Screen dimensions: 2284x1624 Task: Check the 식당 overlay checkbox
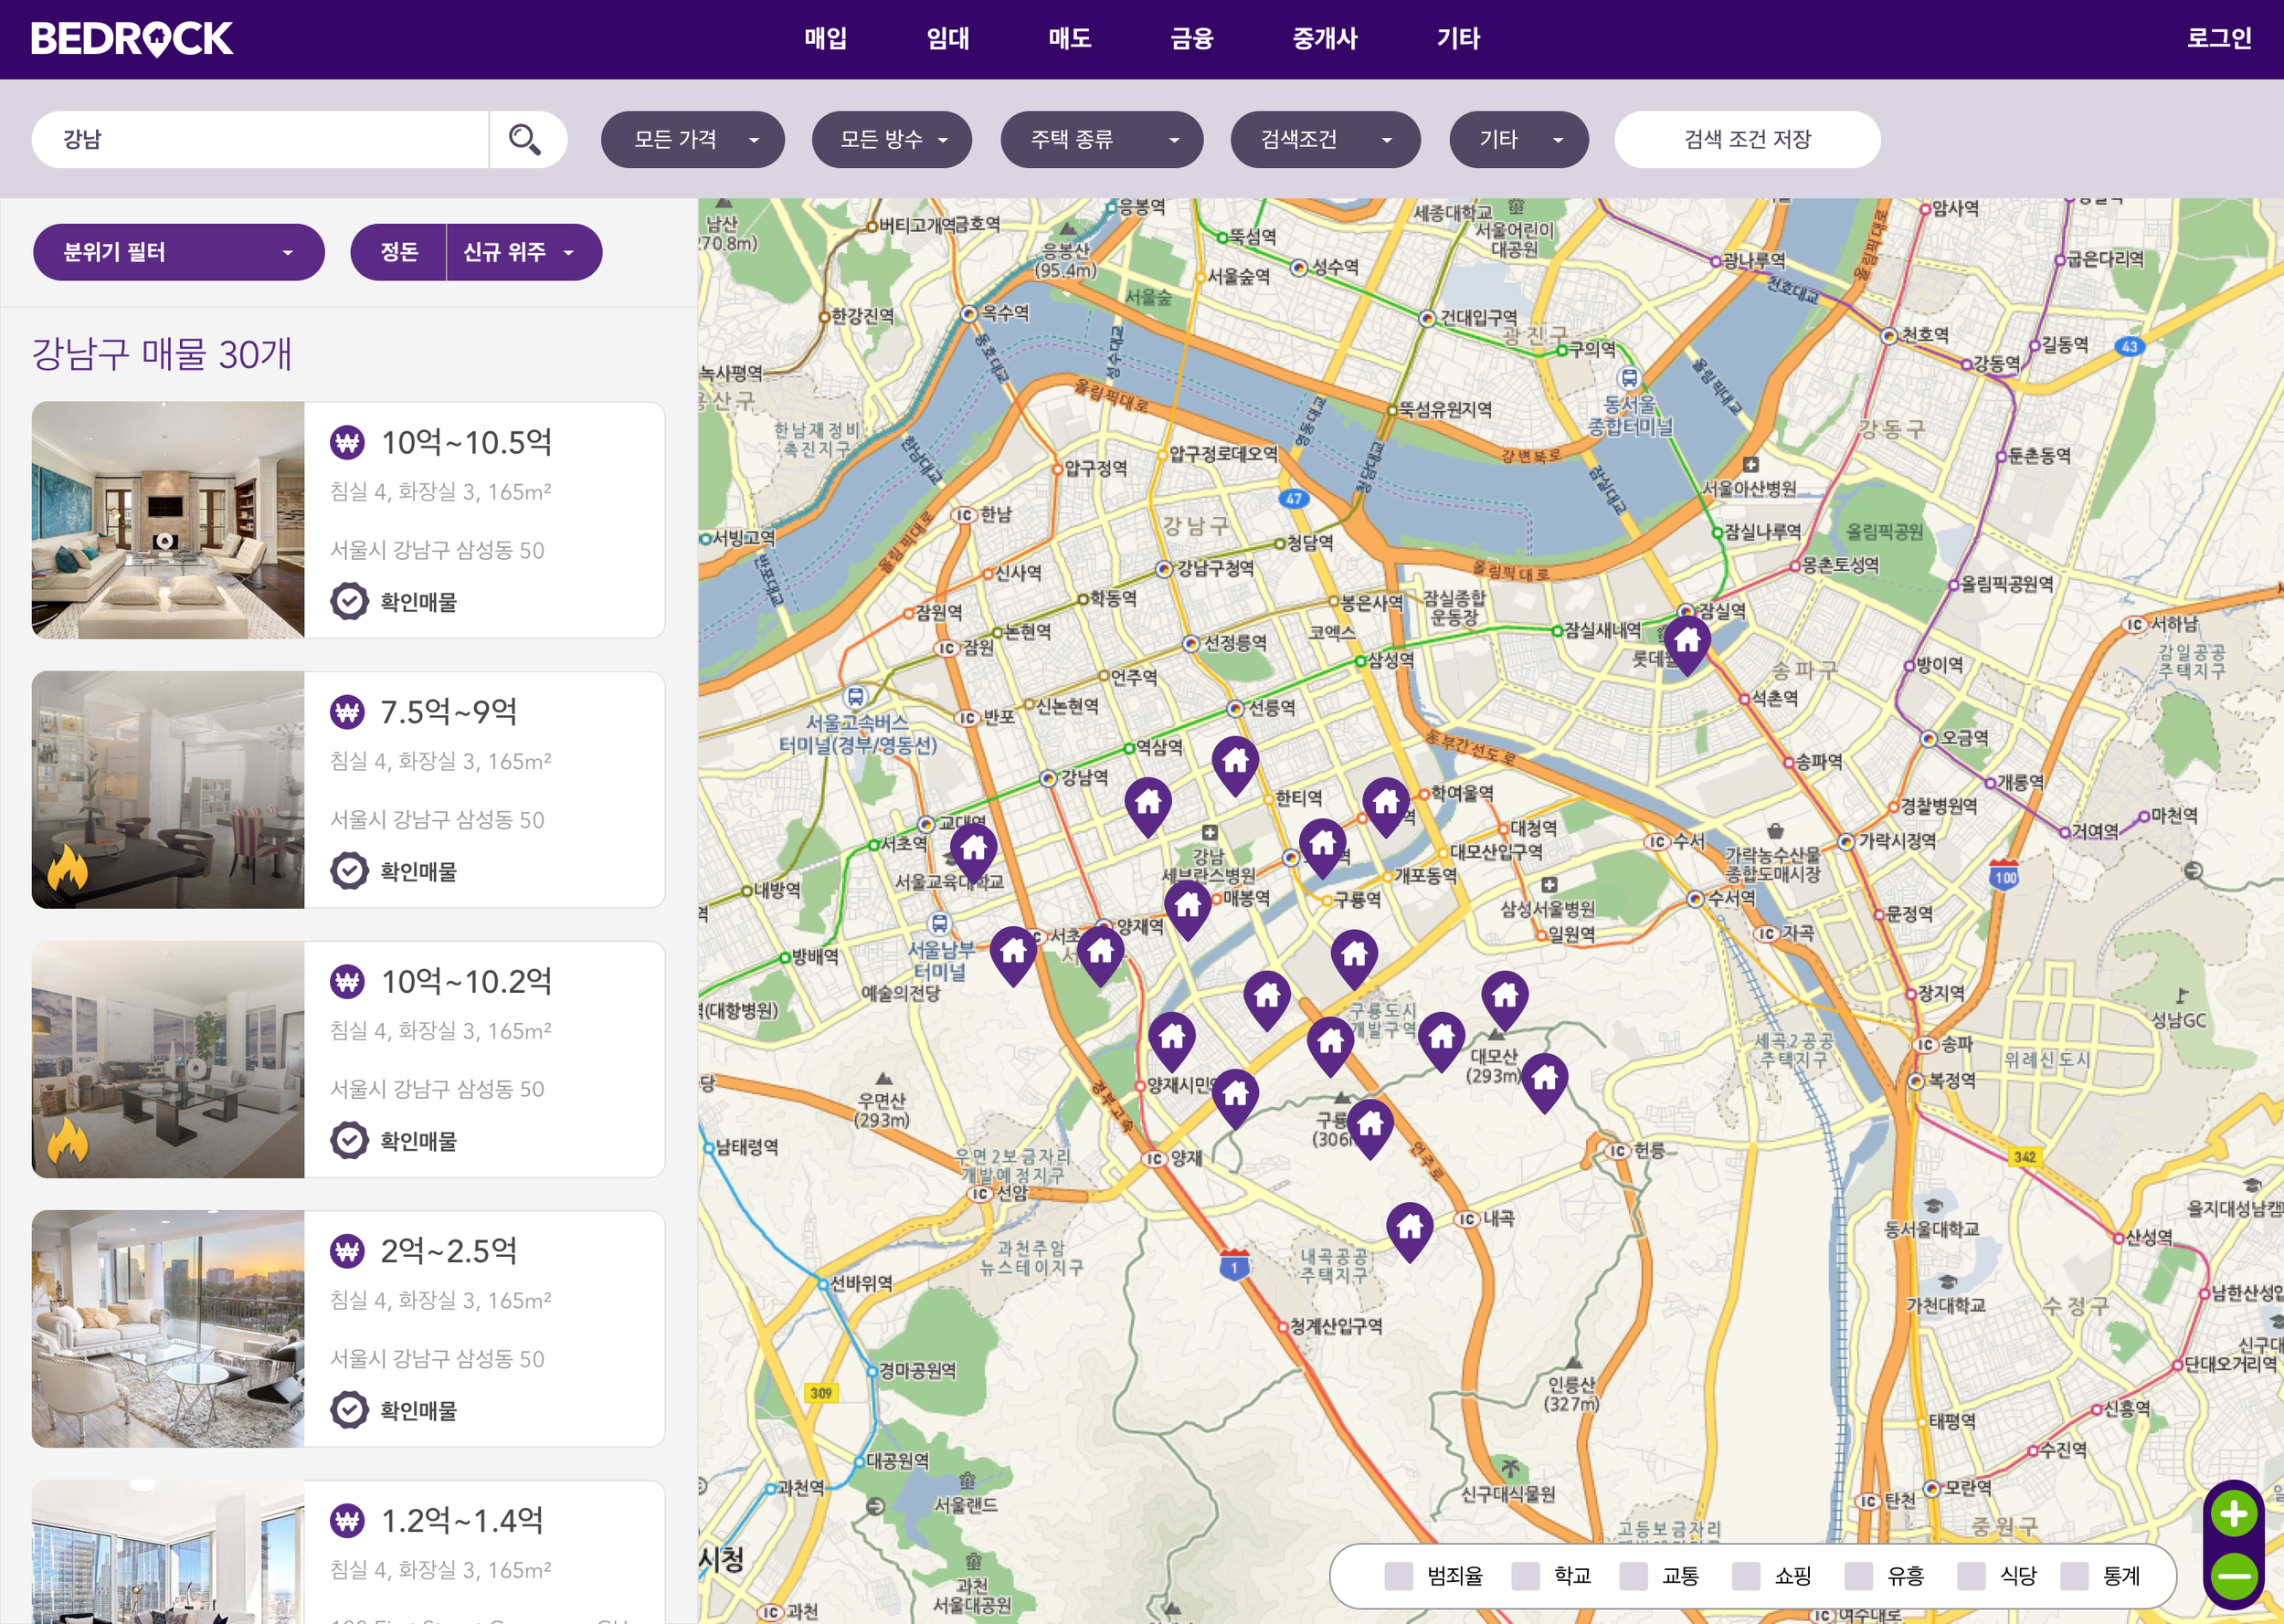click(x=1971, y=1576)
